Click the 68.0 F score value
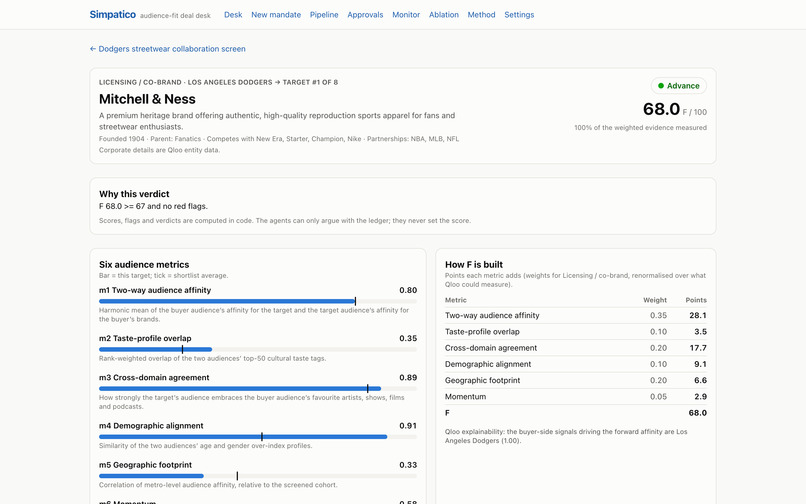Viewport: 806px width, 504px height. [661, 109]
